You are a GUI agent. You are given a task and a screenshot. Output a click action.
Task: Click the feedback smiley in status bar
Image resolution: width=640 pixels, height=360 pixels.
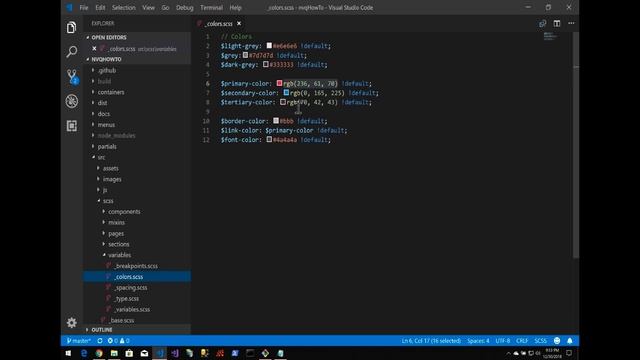point(557,341)
